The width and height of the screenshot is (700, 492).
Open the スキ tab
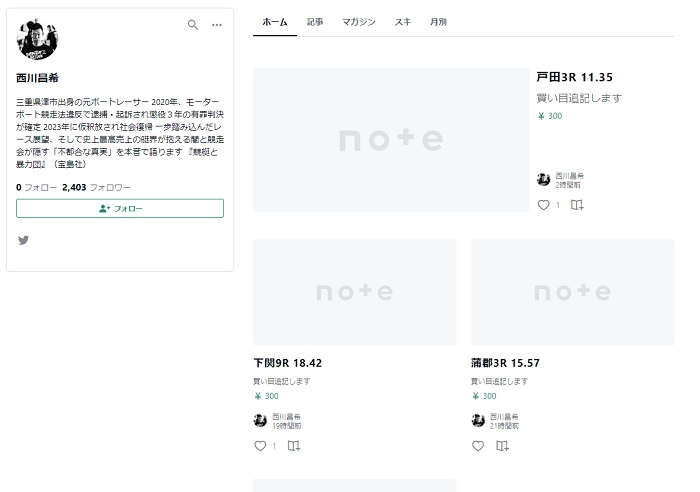point(402,21)
